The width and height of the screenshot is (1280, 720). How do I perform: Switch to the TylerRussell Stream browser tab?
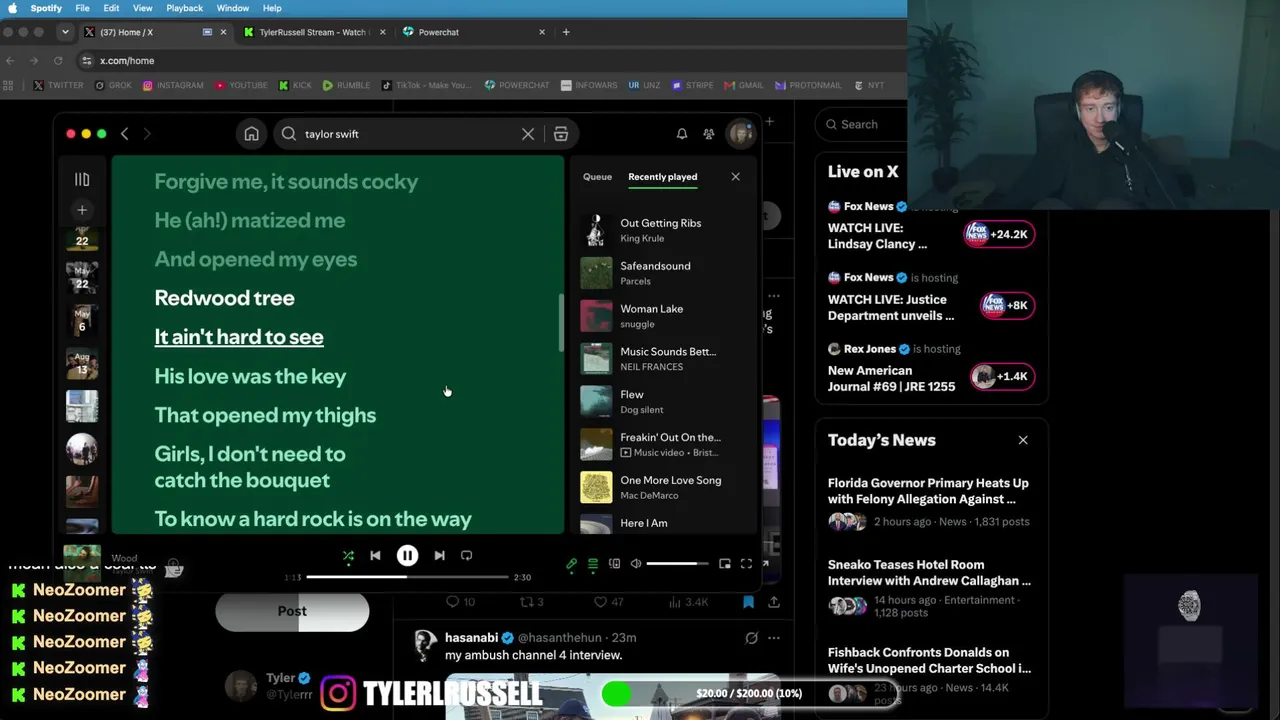coord(313,32)
